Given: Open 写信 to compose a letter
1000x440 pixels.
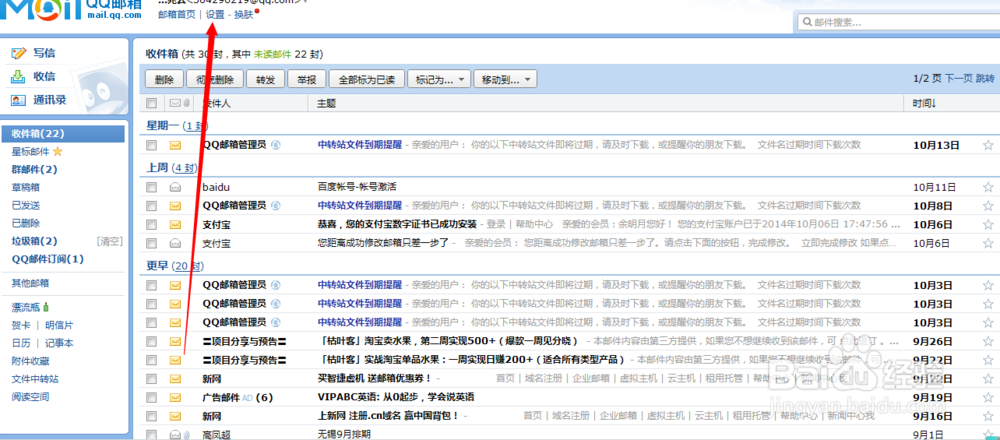Looking at the screenshot, I should click(x=43, y=53).
